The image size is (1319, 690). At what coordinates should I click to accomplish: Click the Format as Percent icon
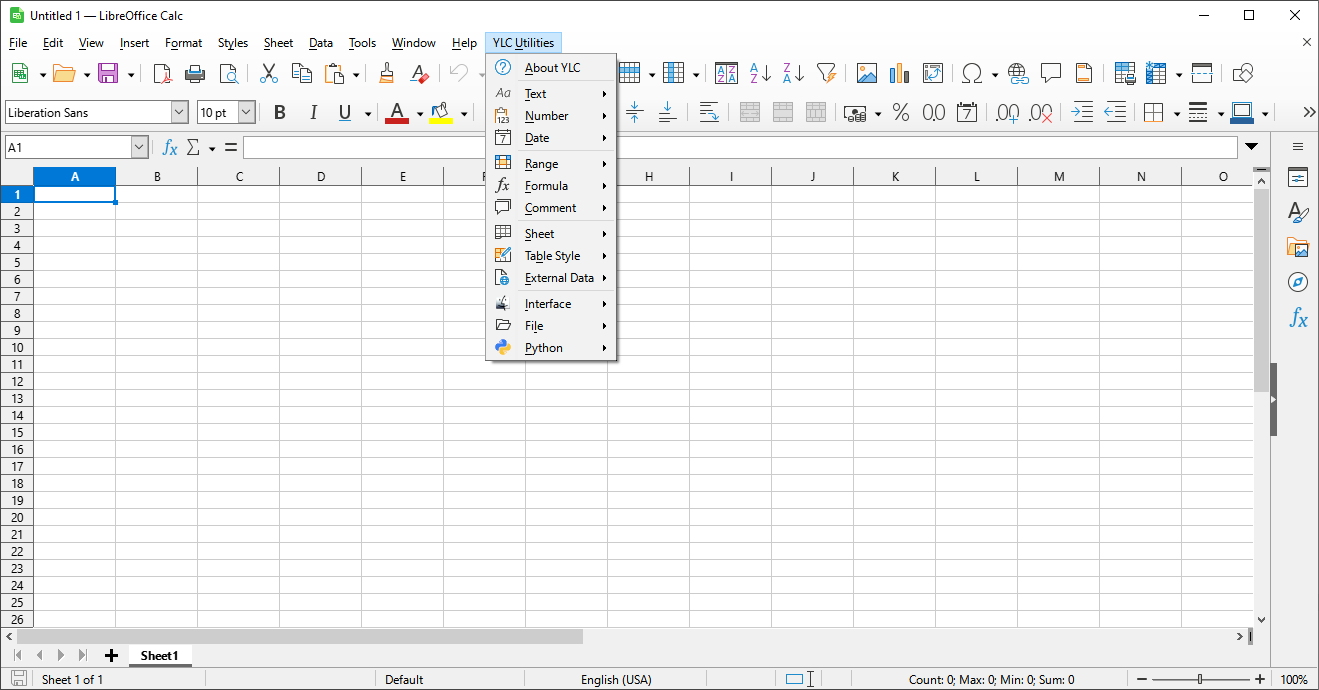901,113
